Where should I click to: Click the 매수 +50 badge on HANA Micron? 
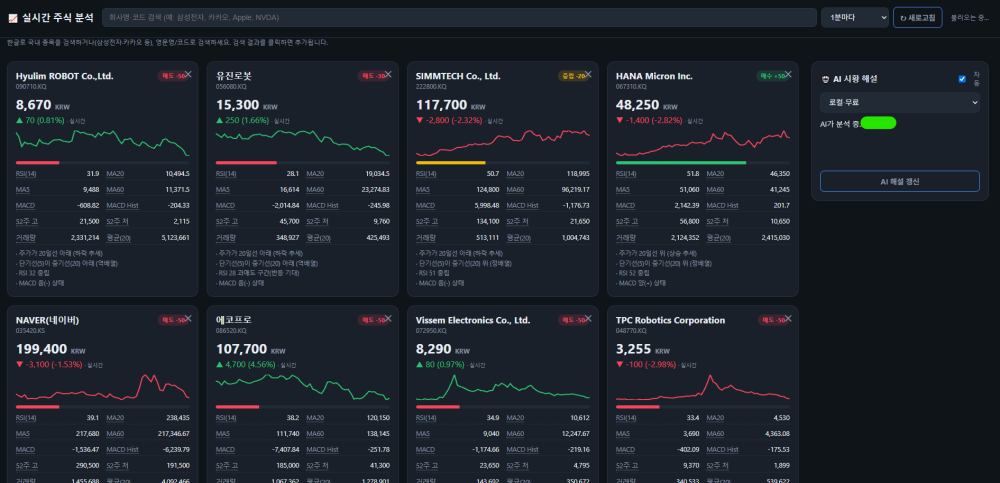(772, 76)
